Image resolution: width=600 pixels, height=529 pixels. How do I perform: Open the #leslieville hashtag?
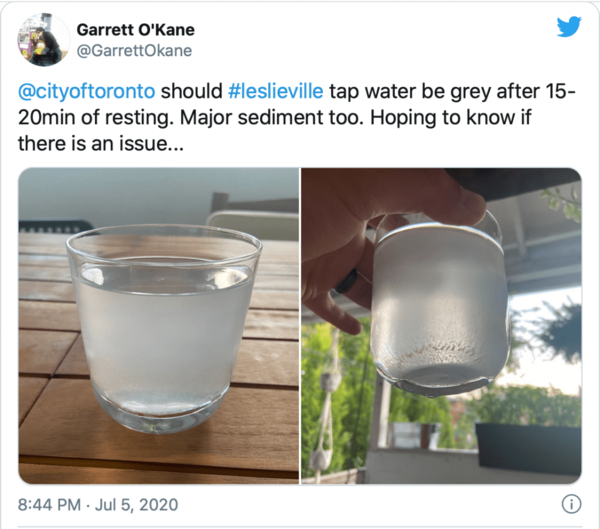coord(276,91)
